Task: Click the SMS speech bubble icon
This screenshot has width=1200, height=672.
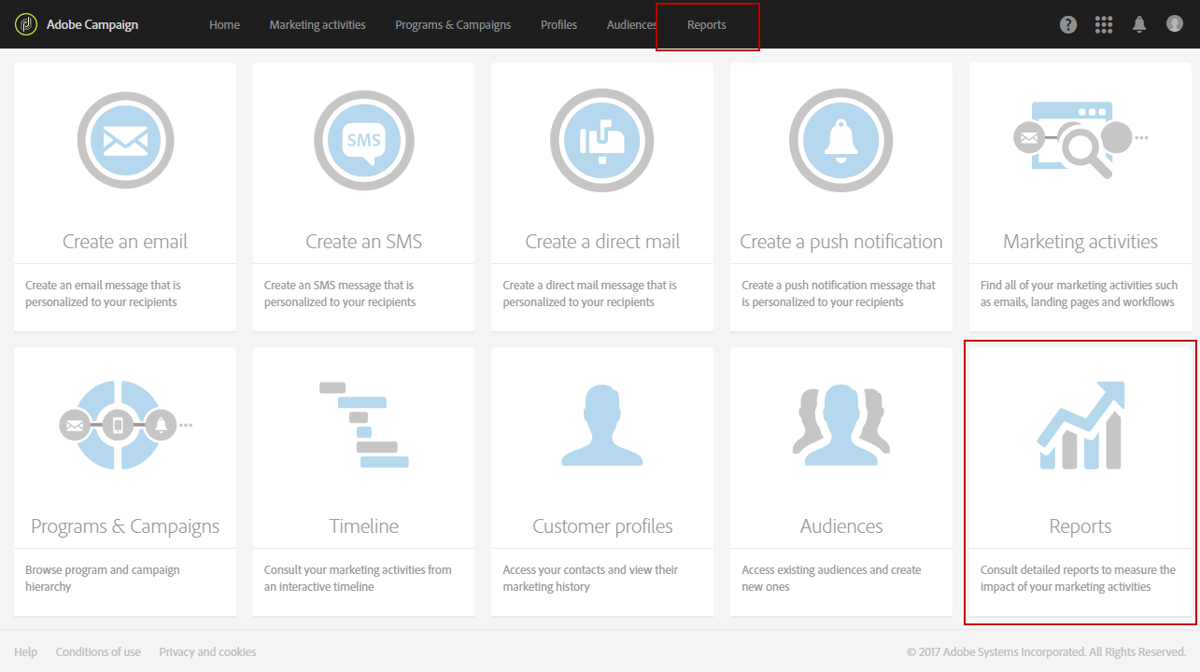Action: [363, 140]
